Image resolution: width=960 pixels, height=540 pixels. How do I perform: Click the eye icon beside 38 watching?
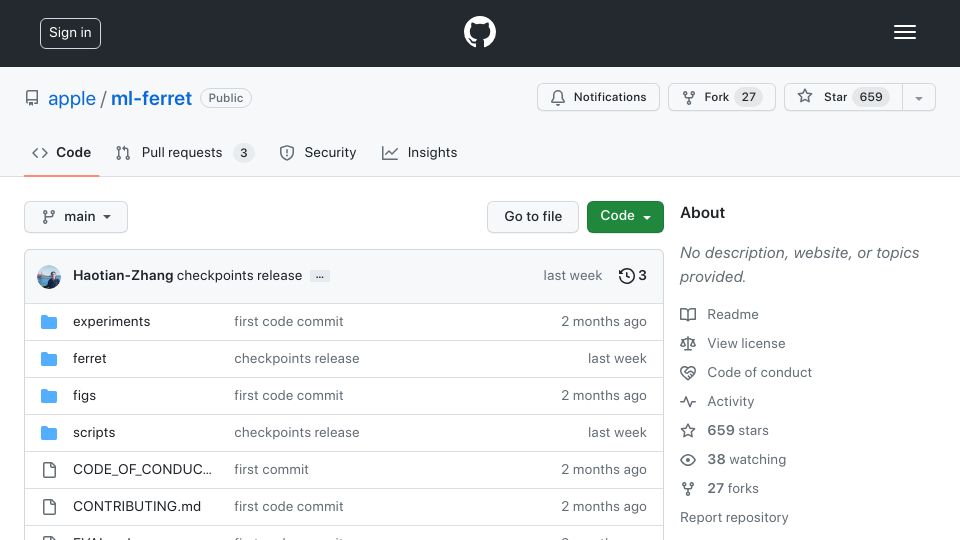(688, 460)
